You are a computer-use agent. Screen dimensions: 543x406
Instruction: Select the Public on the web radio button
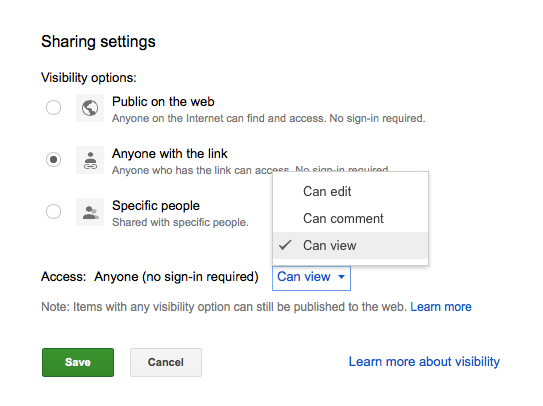53,107
